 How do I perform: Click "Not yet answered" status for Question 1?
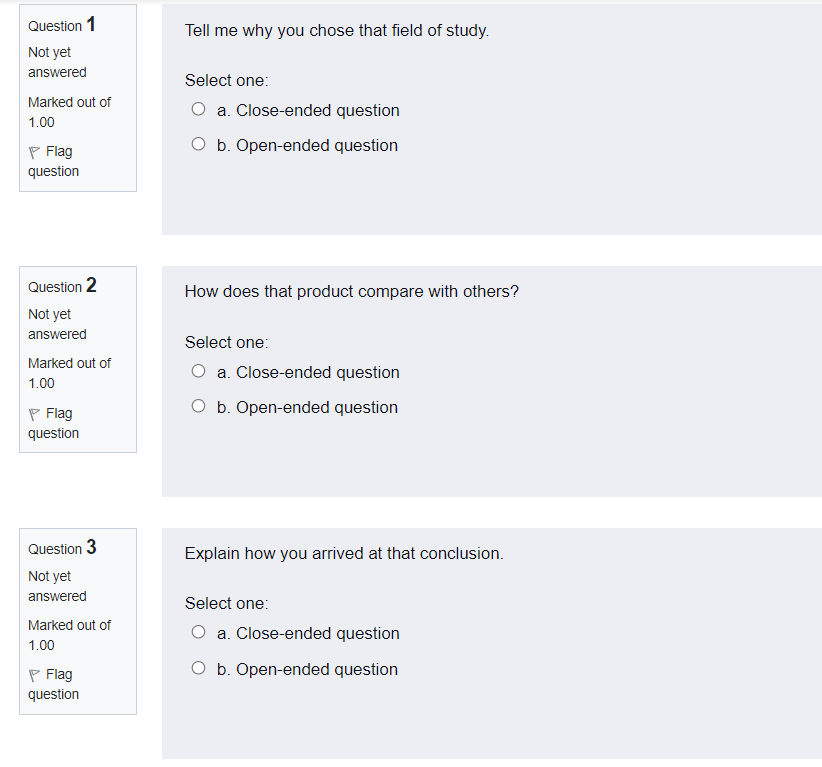[x=57, y=62]
